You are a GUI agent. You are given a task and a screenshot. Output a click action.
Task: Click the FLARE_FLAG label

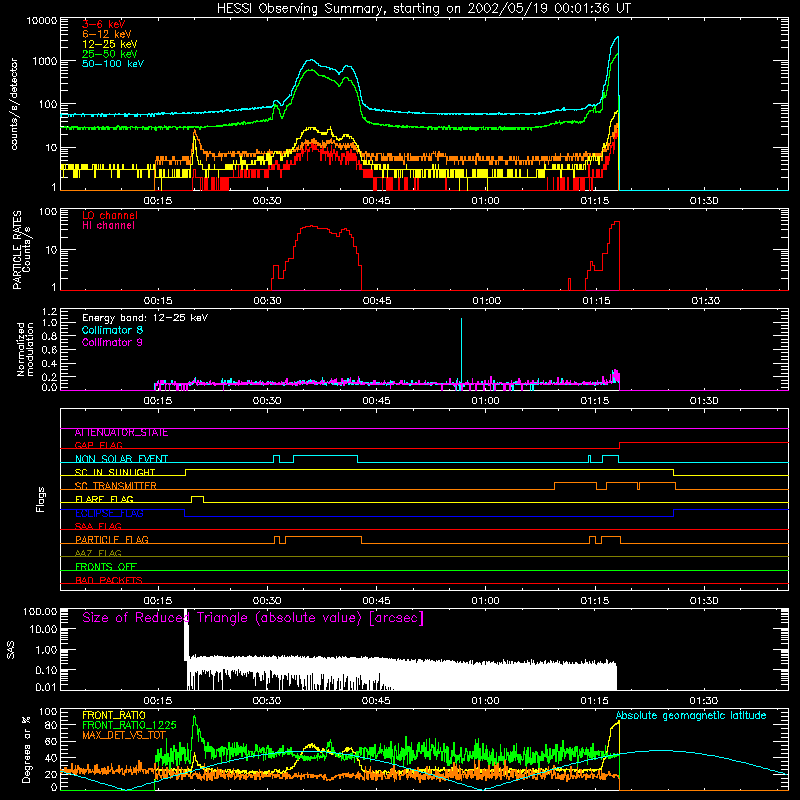pyautogui.click(x=104, y=499)
